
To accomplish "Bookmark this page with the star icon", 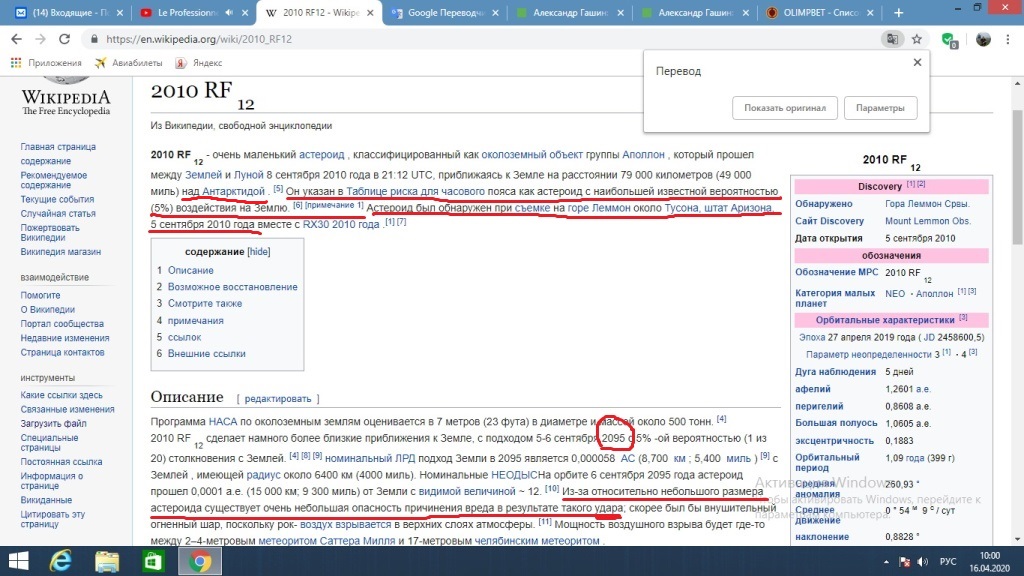I will point(917,39).
